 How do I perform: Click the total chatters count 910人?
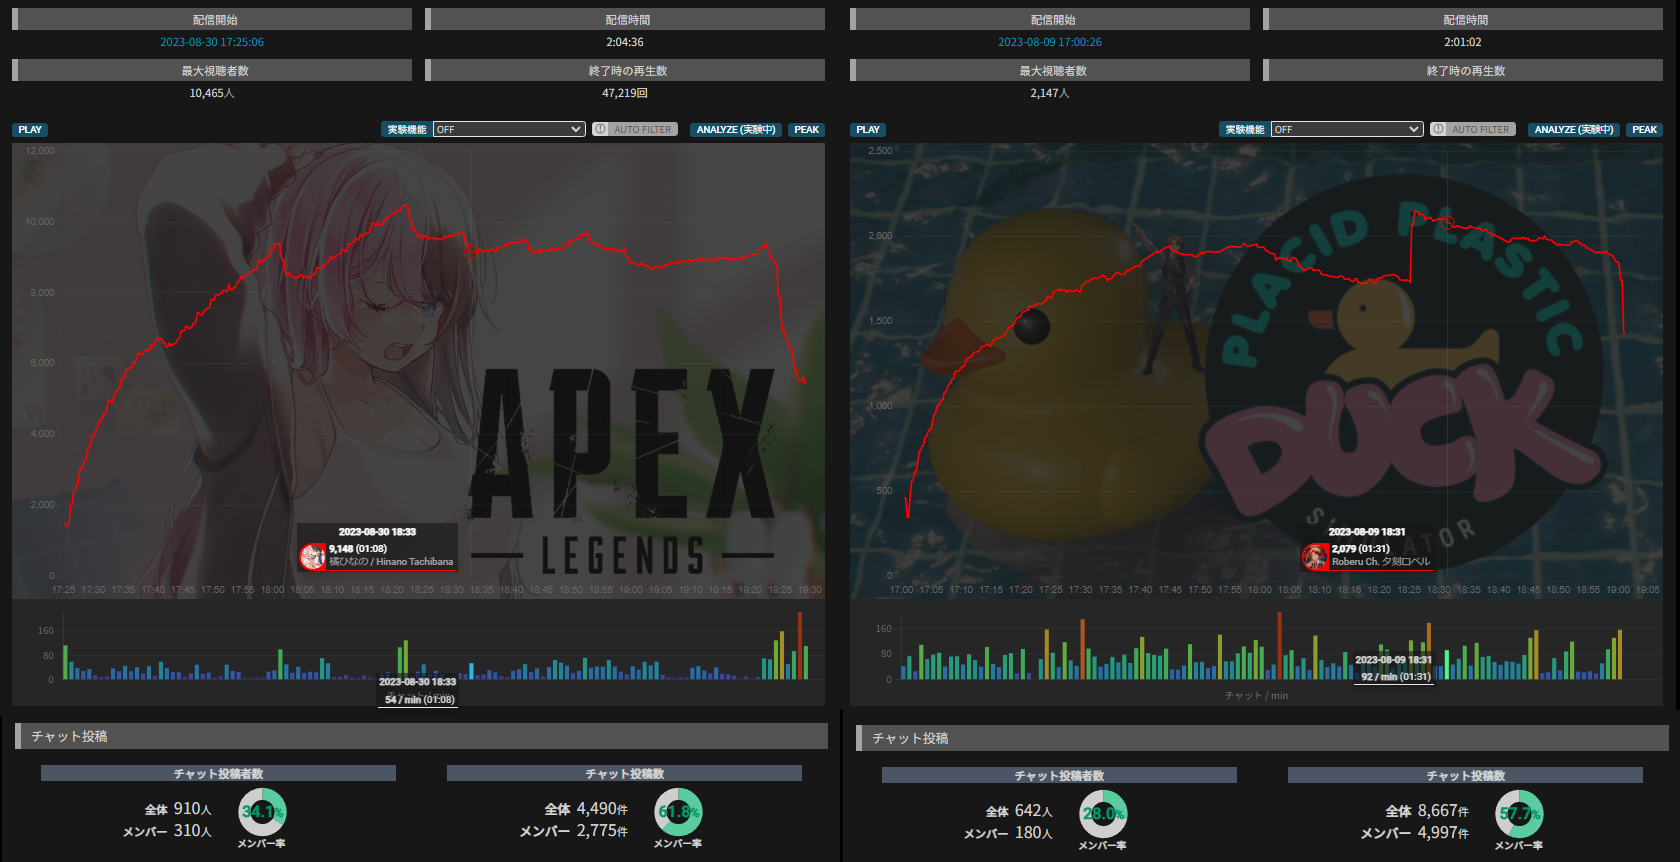[x=193, y=809]
